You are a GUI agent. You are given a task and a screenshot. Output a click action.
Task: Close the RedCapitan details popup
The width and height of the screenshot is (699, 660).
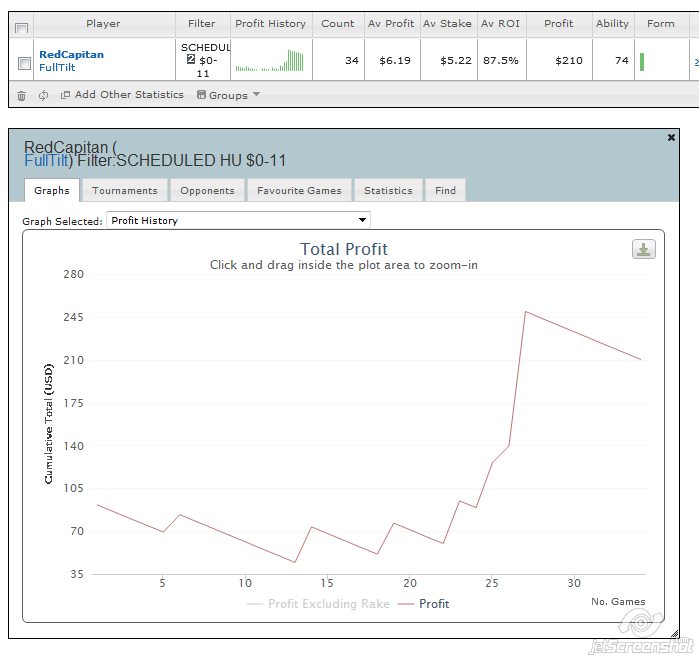671,137
